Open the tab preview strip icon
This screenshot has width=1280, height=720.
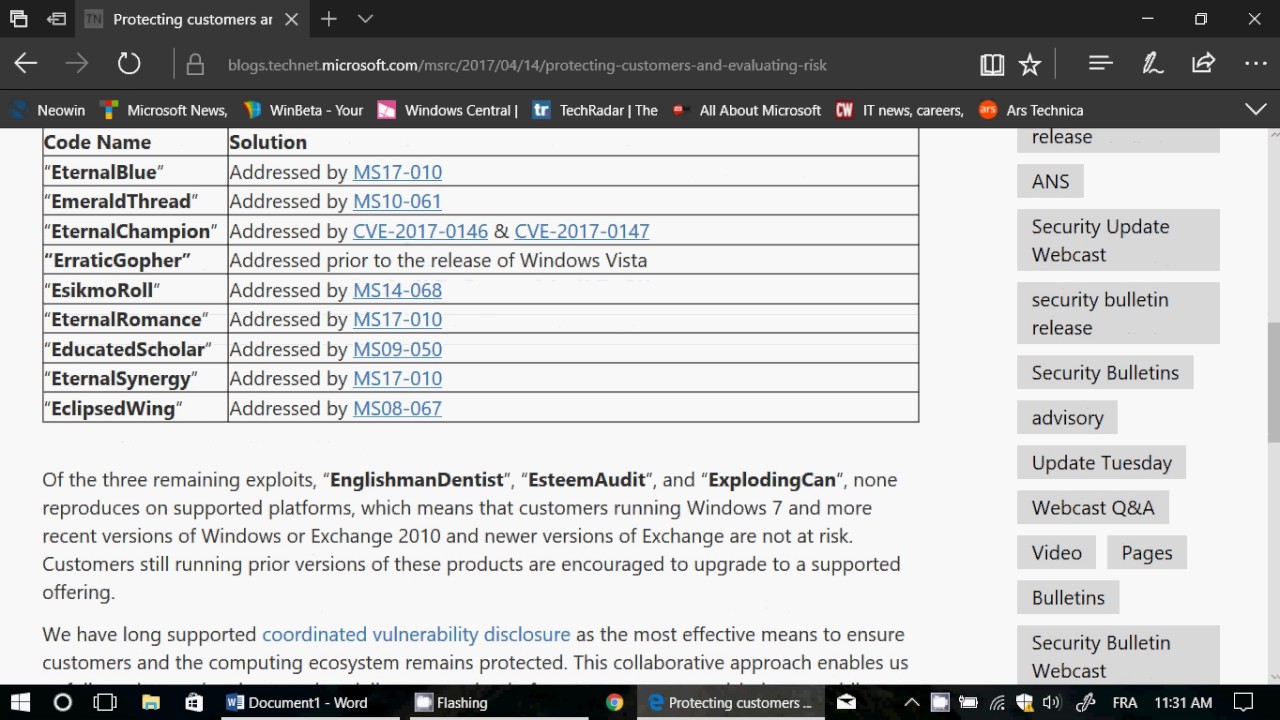[19, 19]
